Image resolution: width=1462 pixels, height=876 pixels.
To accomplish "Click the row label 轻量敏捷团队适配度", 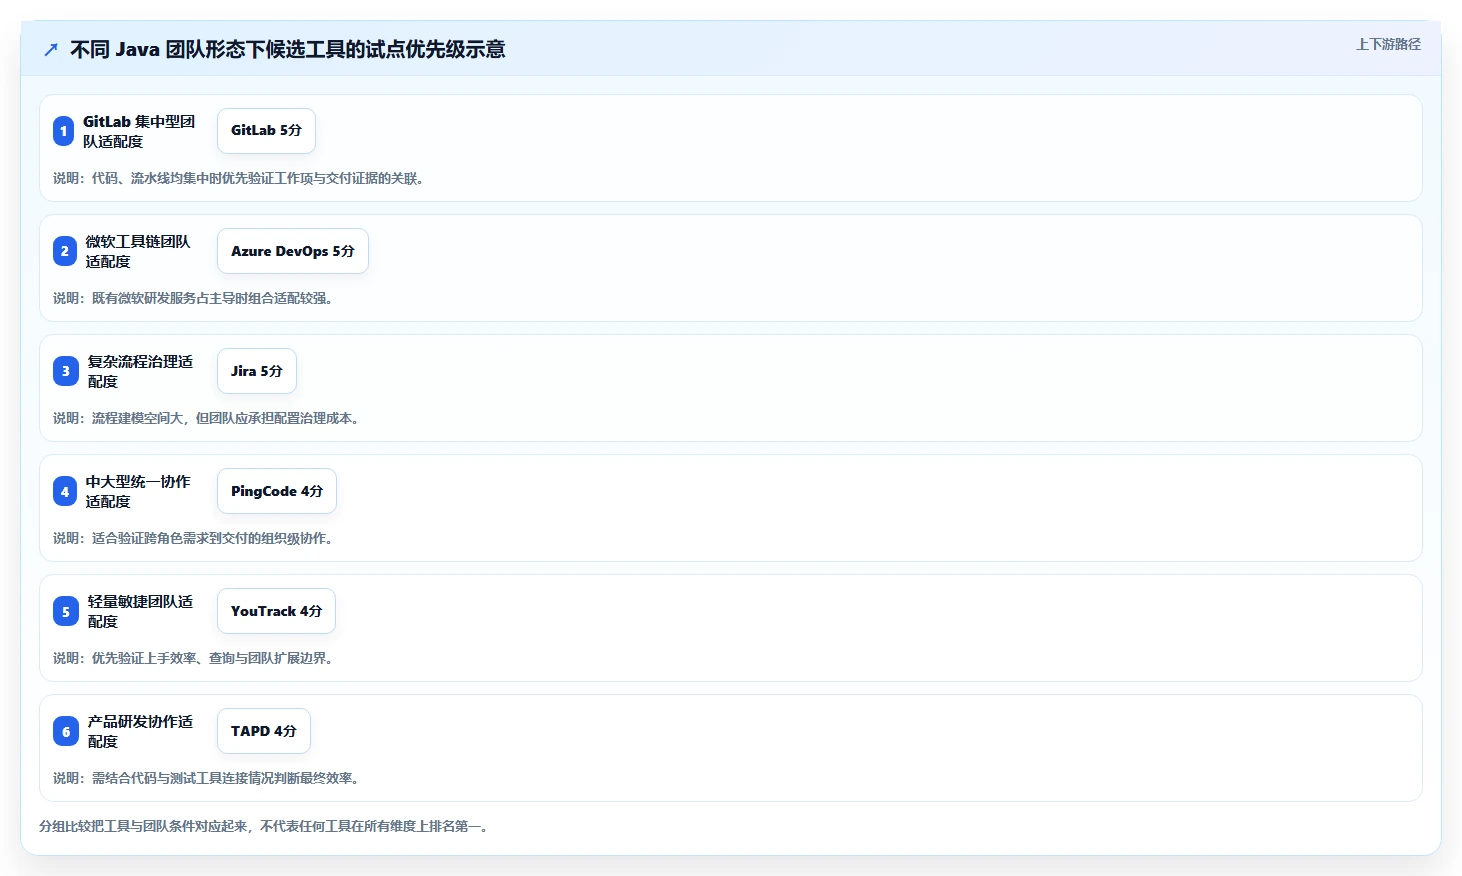I will tap(141, 611).
